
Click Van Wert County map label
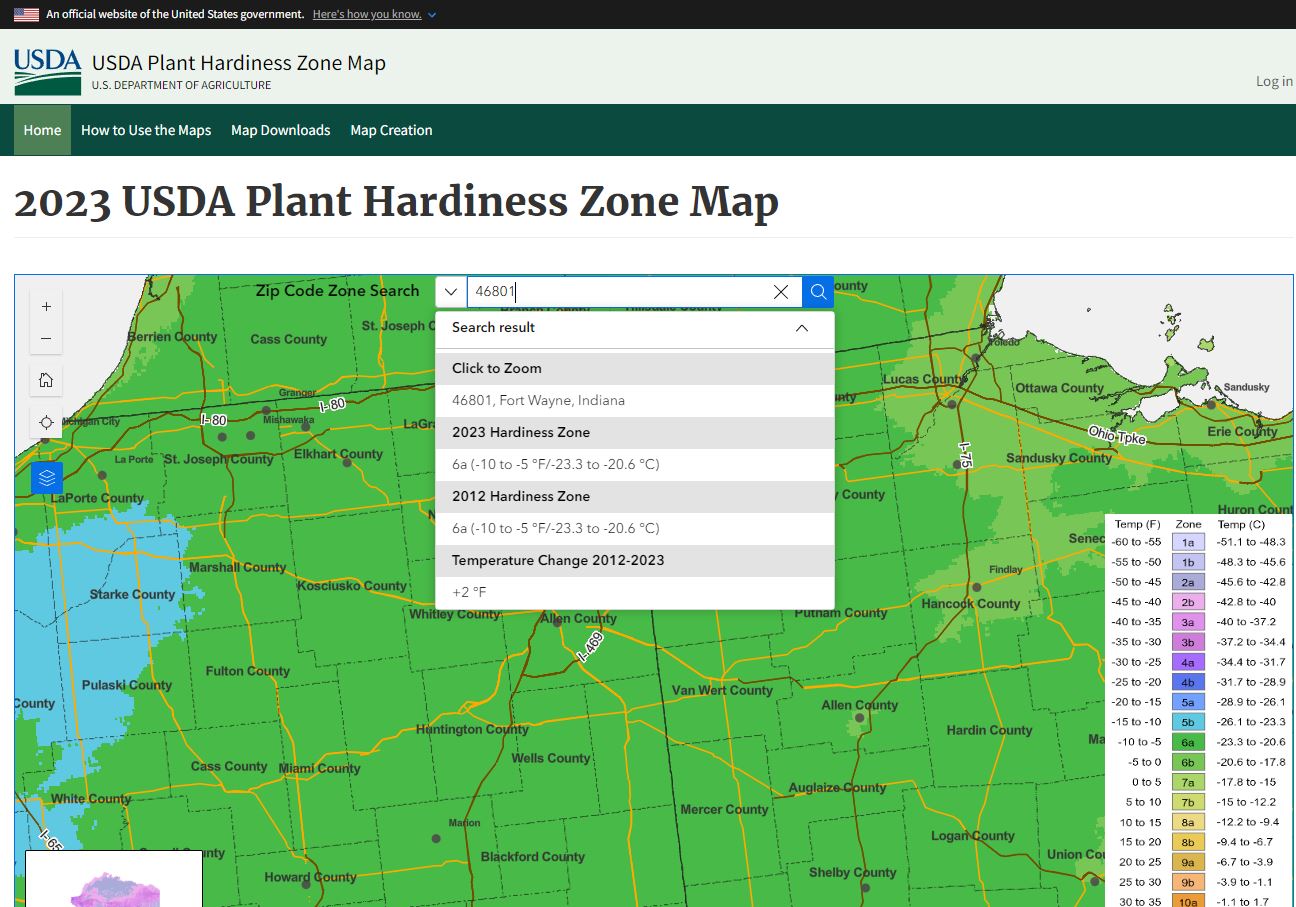(722, 690)
